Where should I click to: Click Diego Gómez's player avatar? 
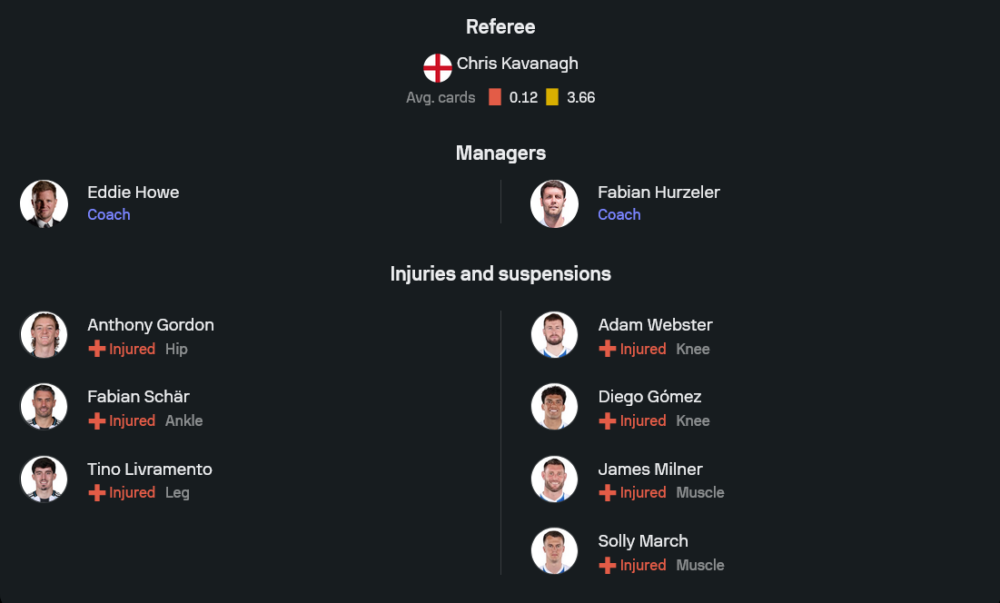click(554, 407)
